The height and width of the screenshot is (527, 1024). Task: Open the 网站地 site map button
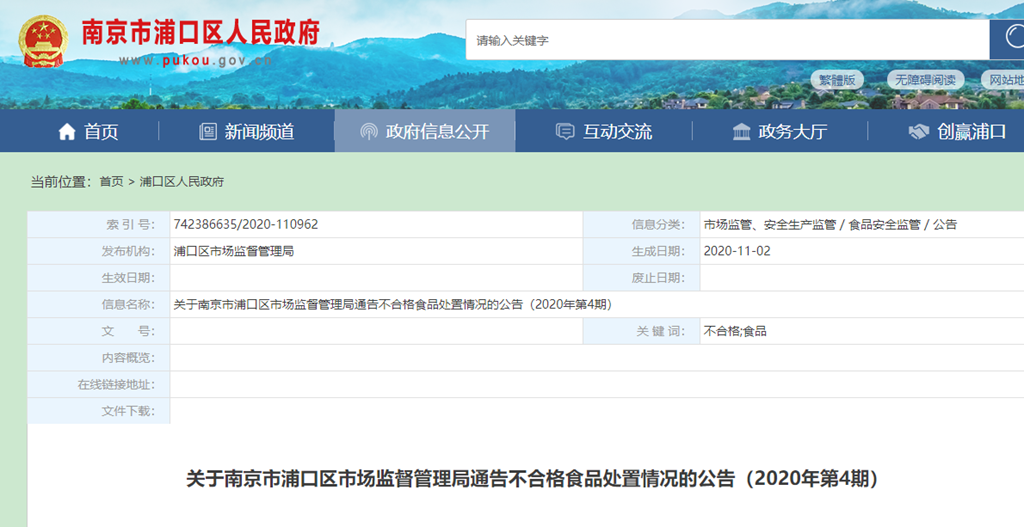click(x=1004, y=80)
